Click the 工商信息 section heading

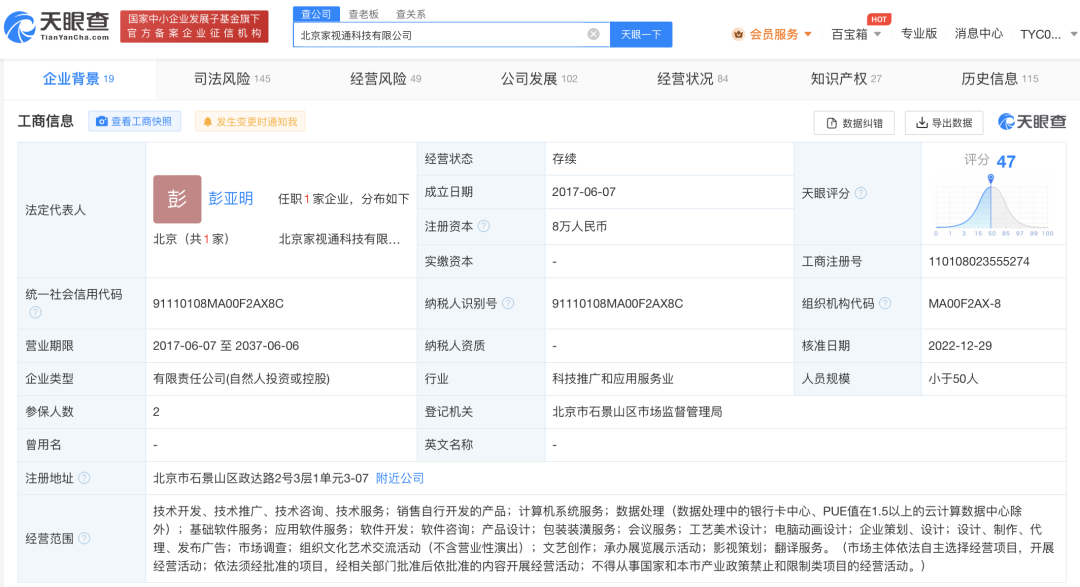pos(45,121)
